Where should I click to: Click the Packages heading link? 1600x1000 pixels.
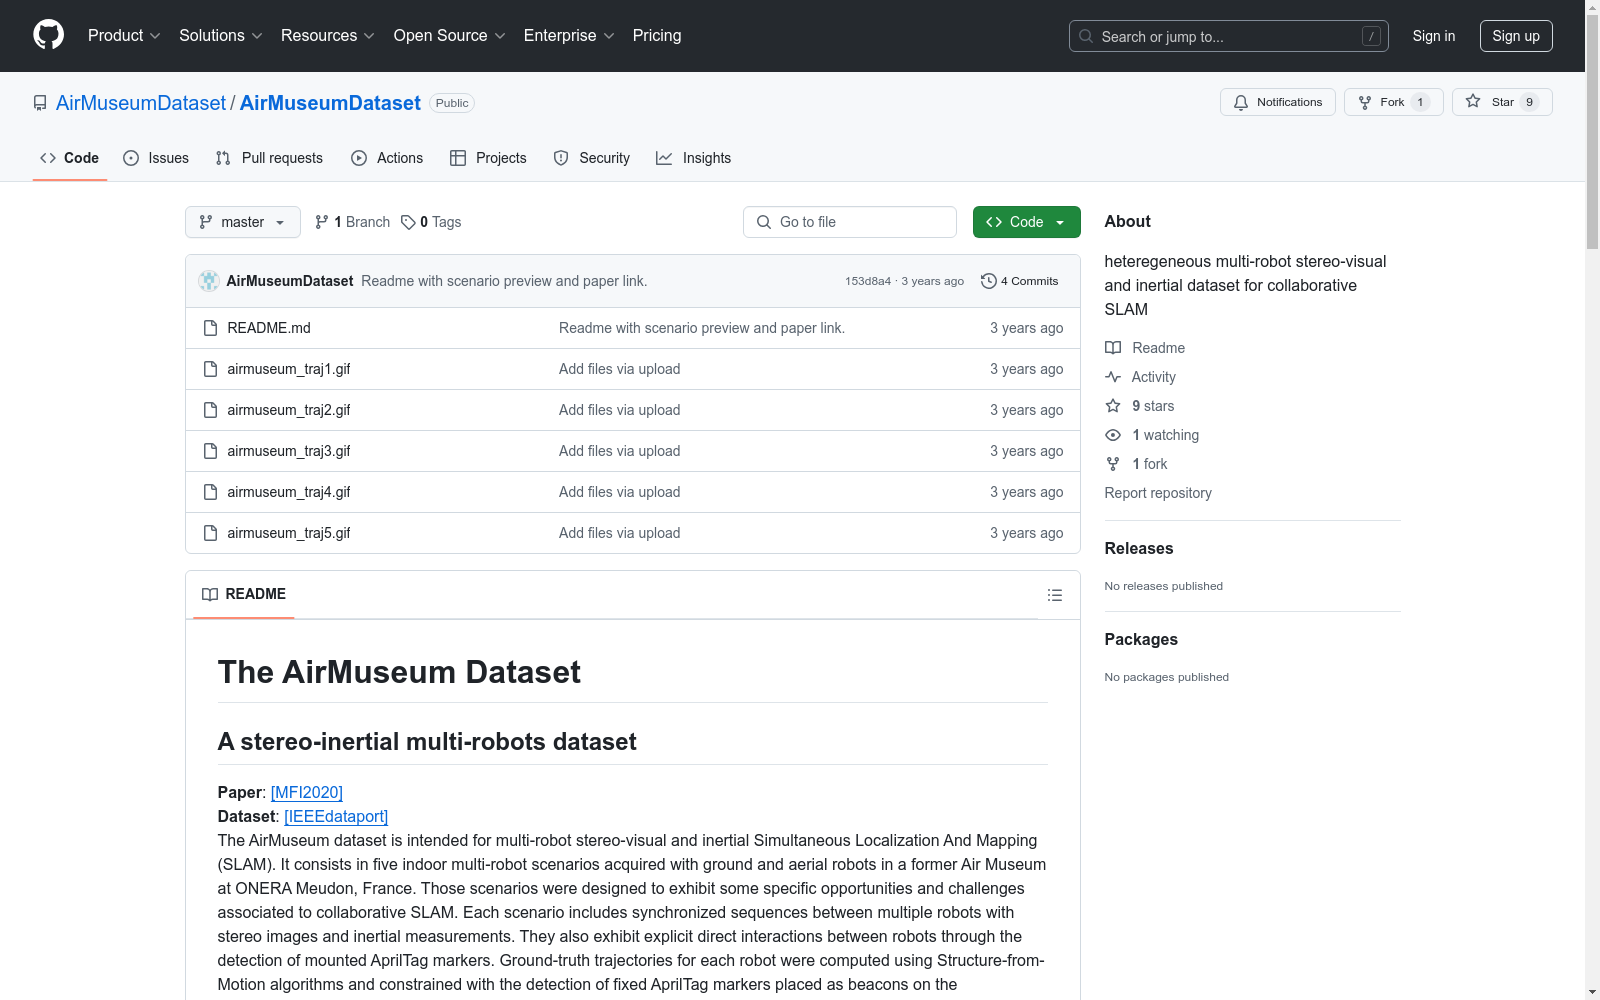tap(1141, 639)
